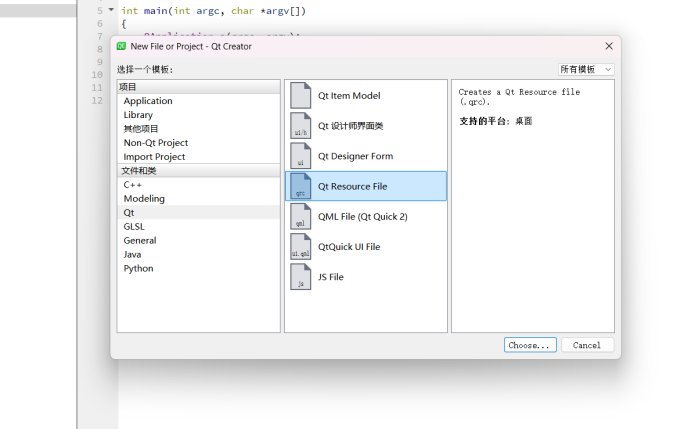Select the General category
692x429 pixels.
pos(199,241)
